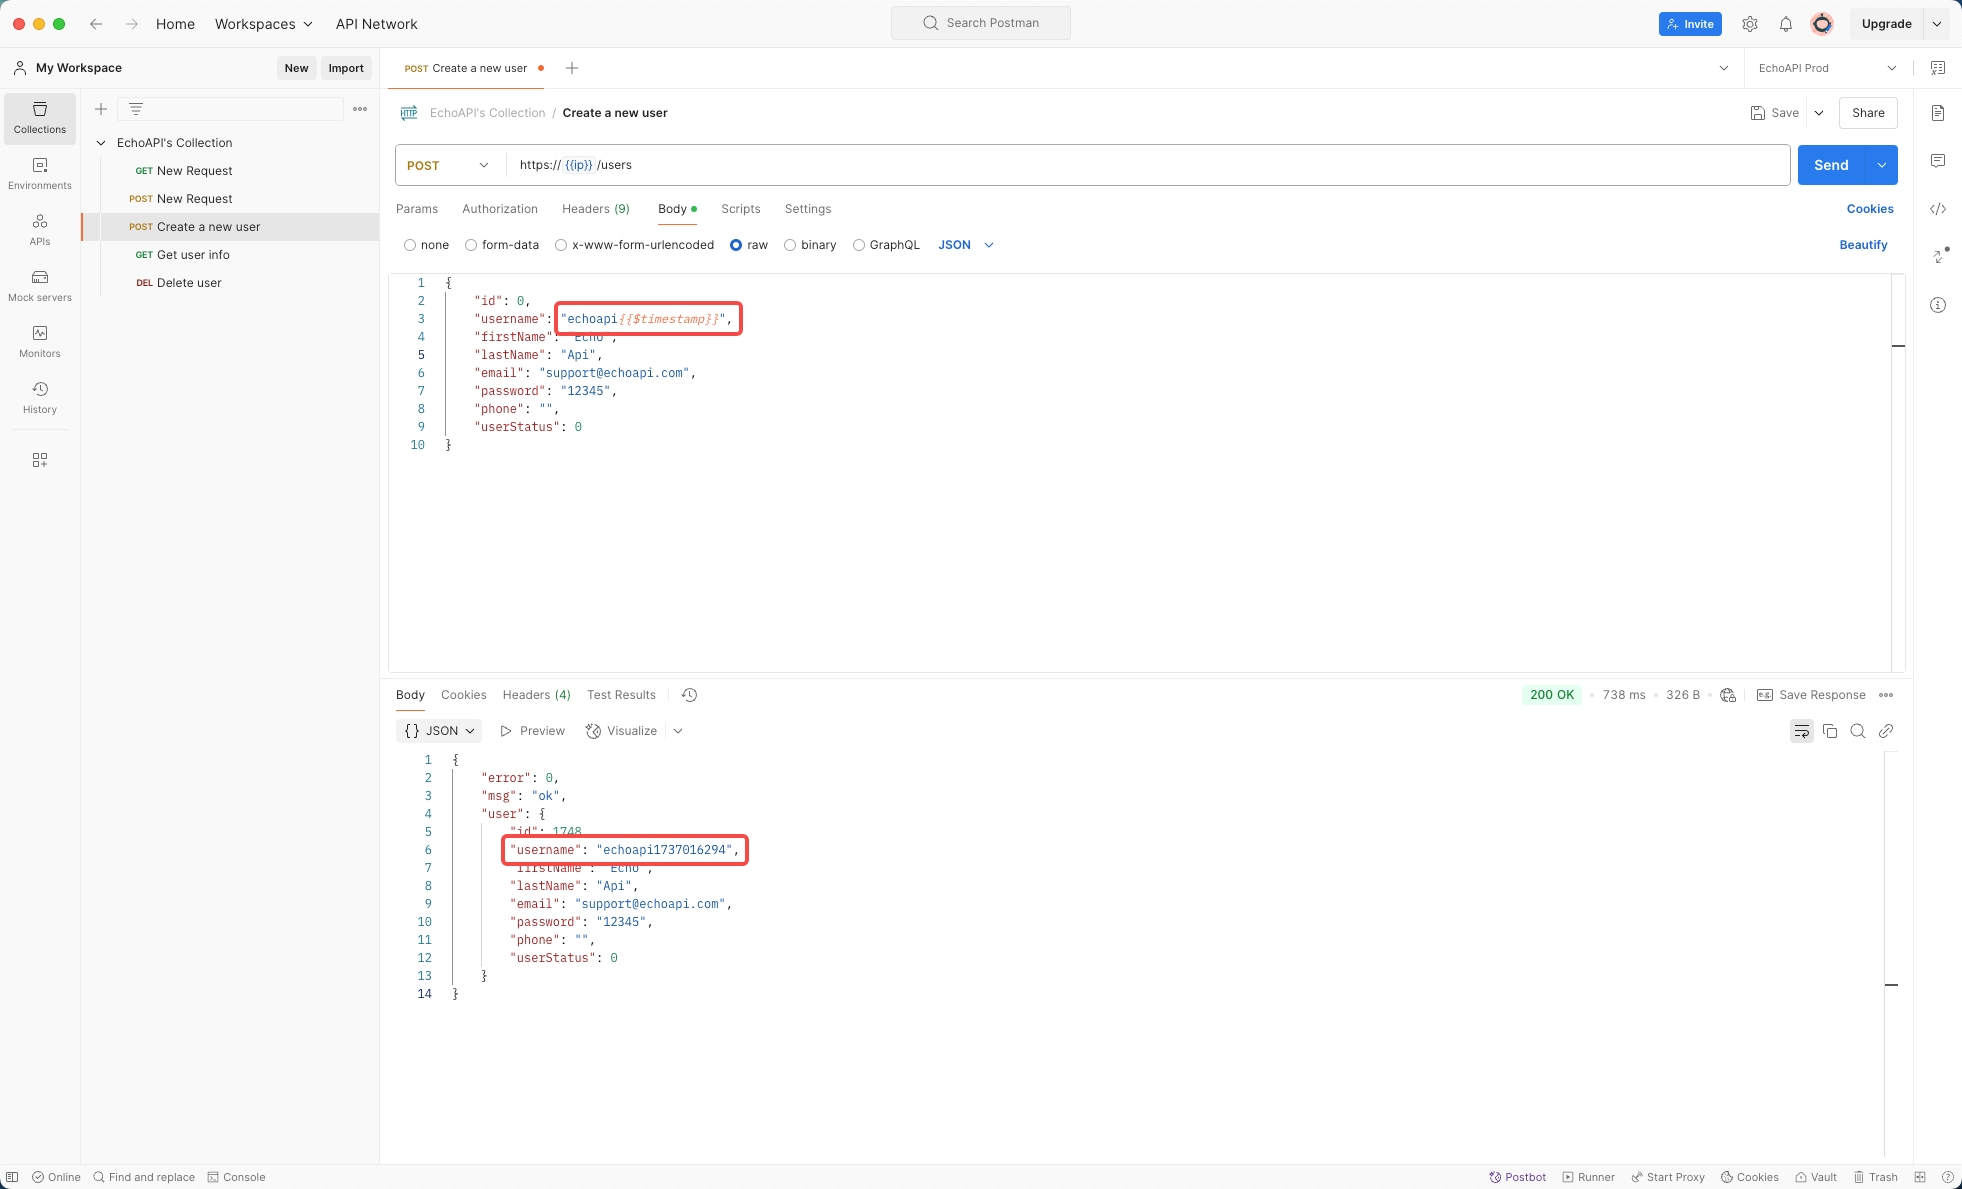Copy the response body

point(1830,731)
